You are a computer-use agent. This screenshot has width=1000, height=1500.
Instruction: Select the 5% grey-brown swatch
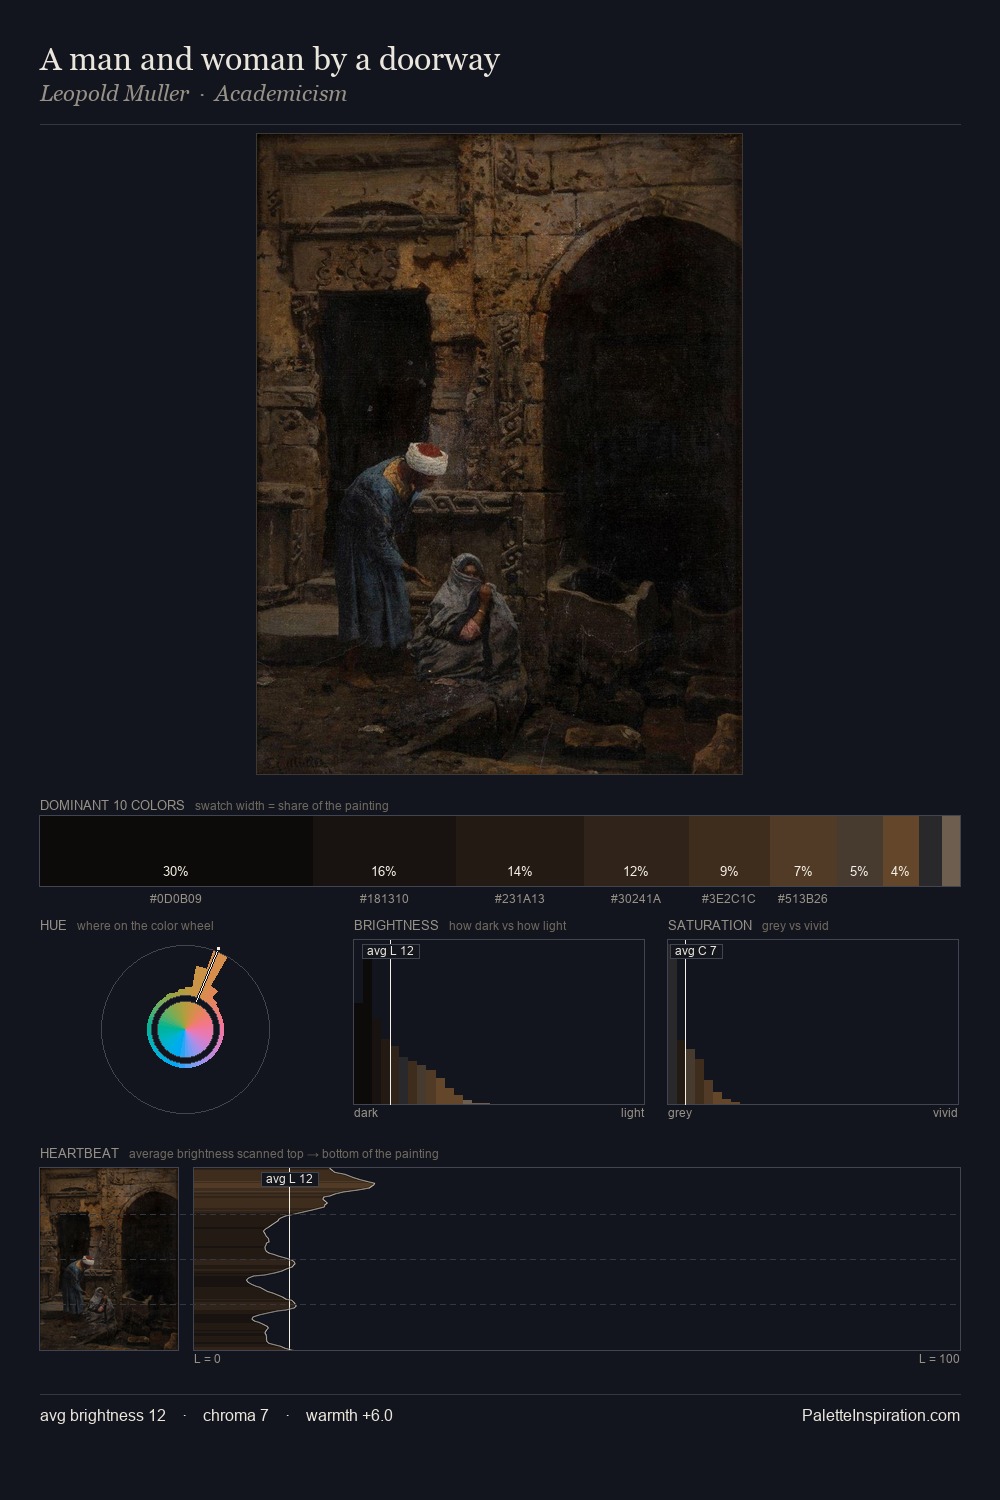[x=860, y=851]
